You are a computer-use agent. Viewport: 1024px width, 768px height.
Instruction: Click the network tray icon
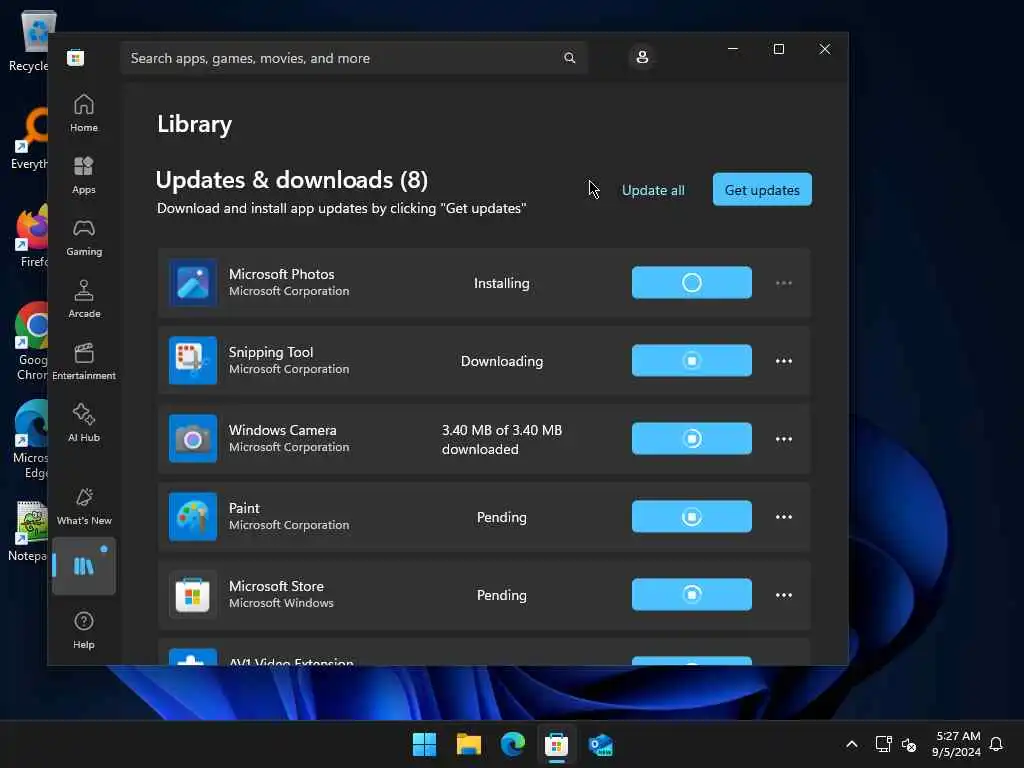pos(883,744)
